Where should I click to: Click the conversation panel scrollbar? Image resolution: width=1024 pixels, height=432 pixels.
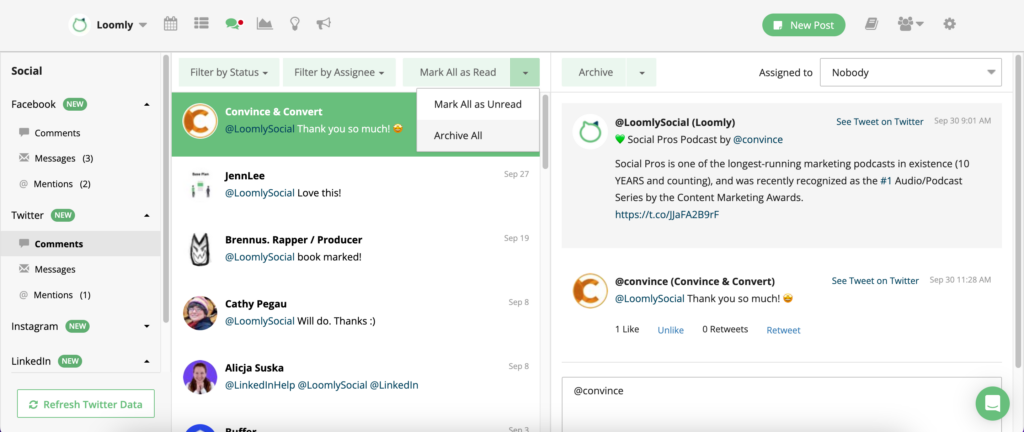(x=1018, y=212)
